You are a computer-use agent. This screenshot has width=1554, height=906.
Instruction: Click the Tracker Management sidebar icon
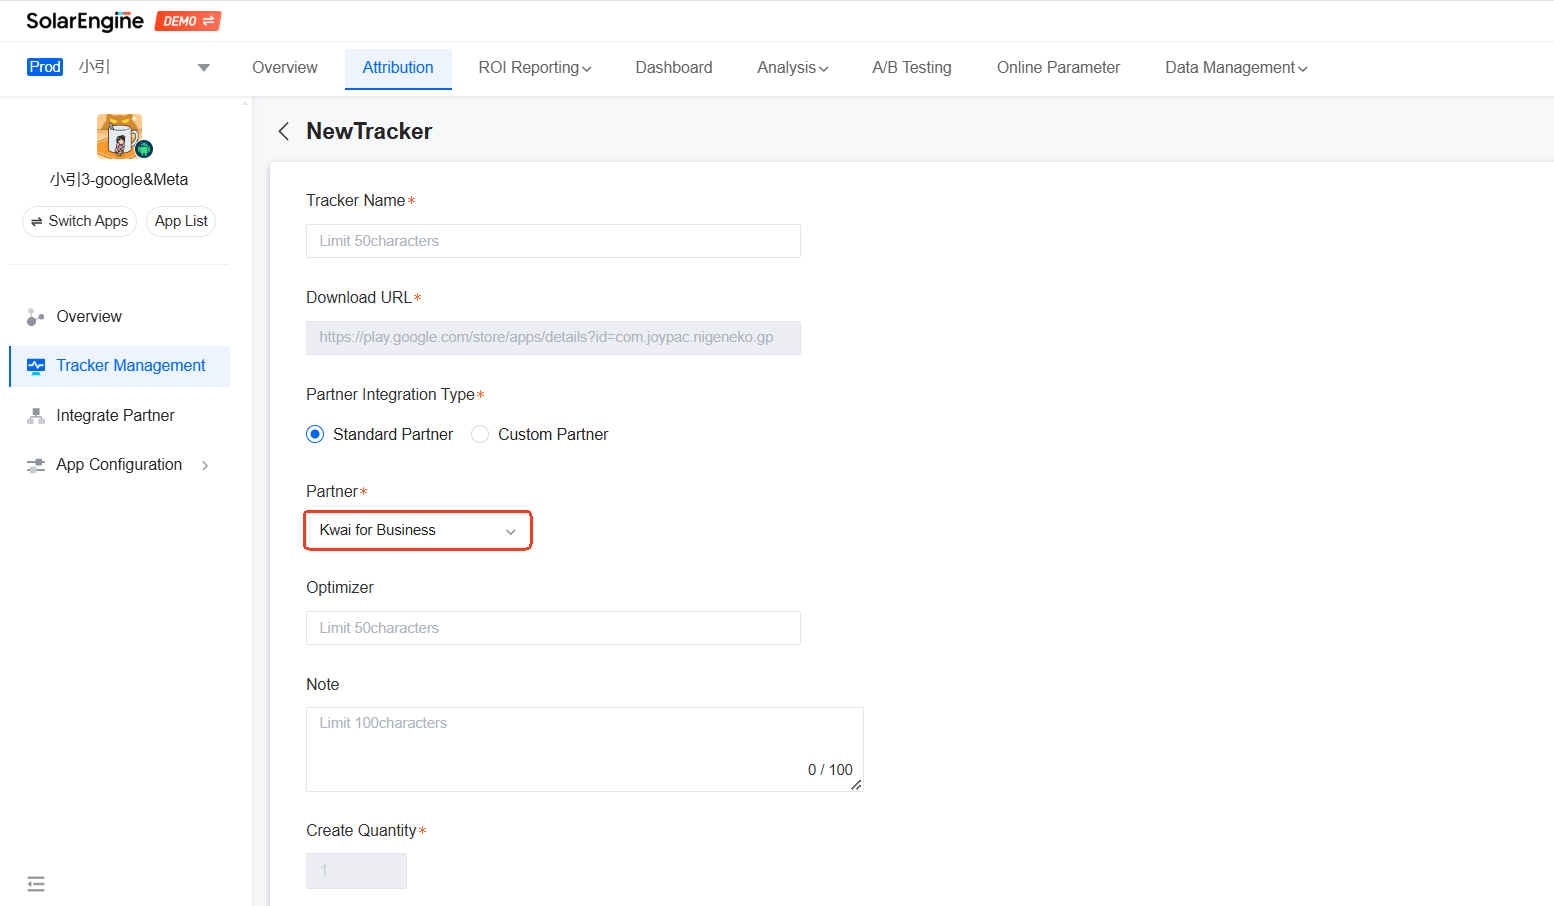tap(36, 366)
